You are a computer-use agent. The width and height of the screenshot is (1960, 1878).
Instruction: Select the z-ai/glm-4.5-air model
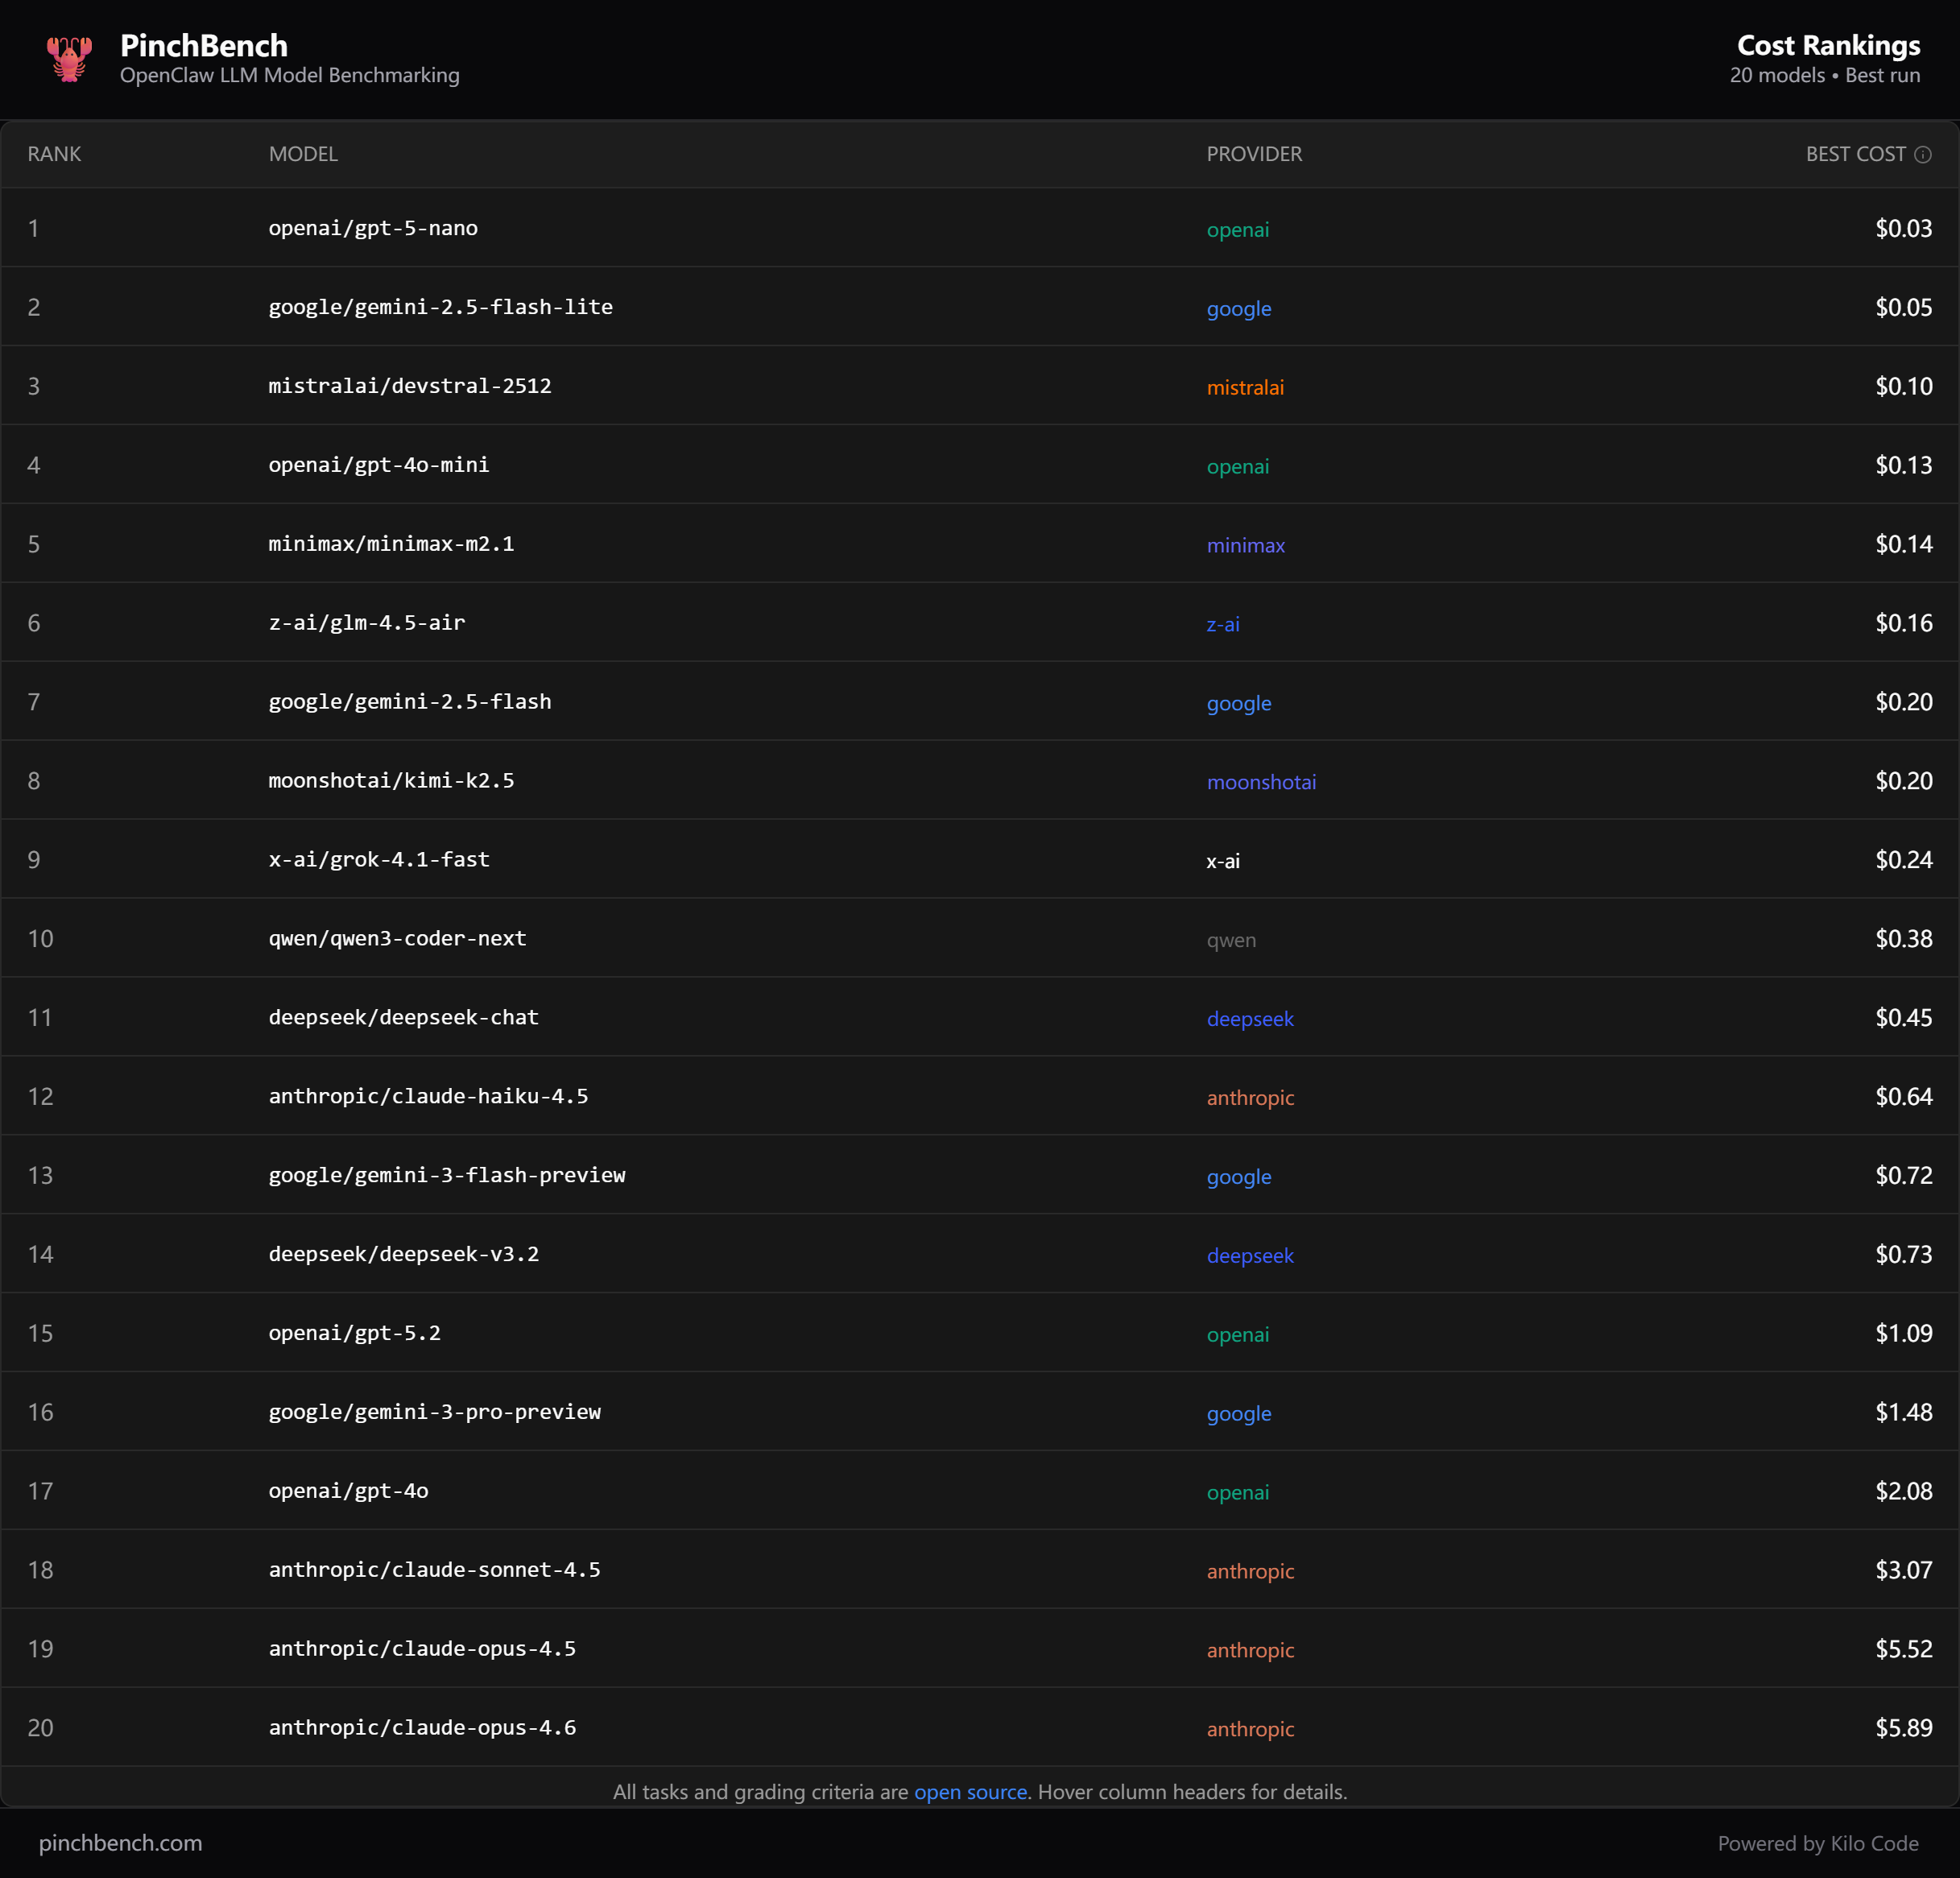pos(366,623)
